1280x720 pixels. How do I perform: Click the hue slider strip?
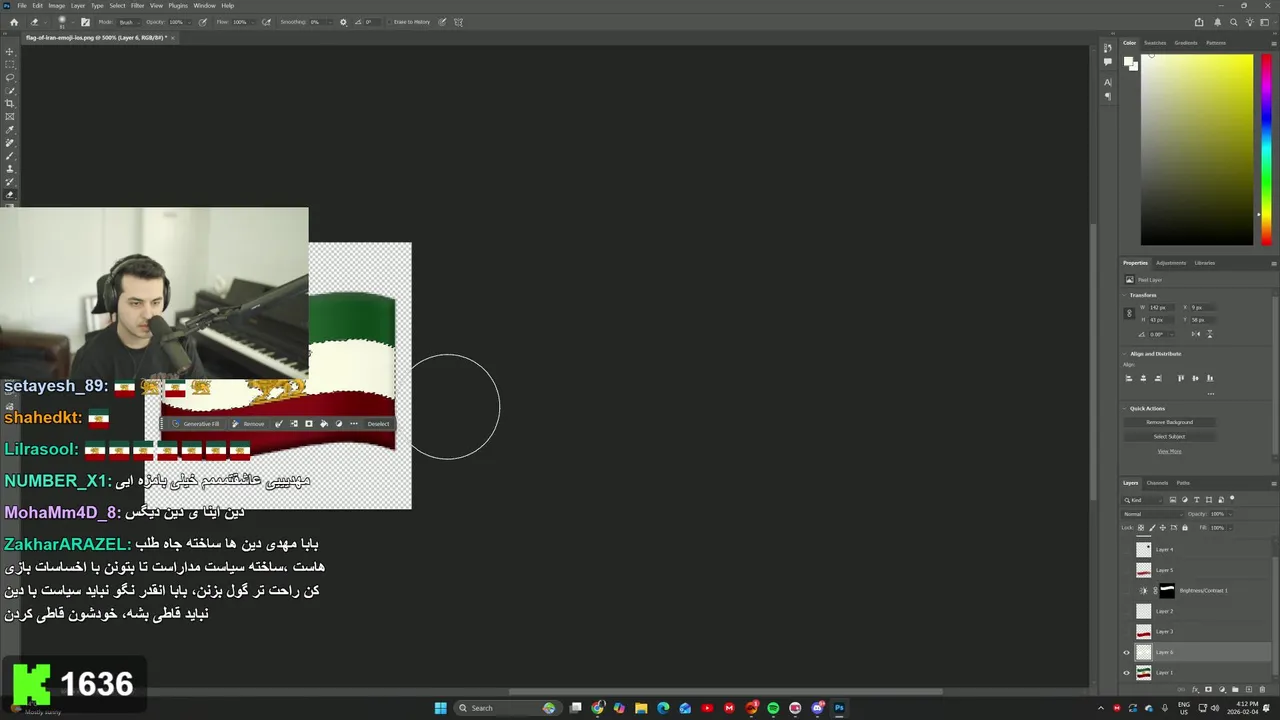click(1267, 149)
